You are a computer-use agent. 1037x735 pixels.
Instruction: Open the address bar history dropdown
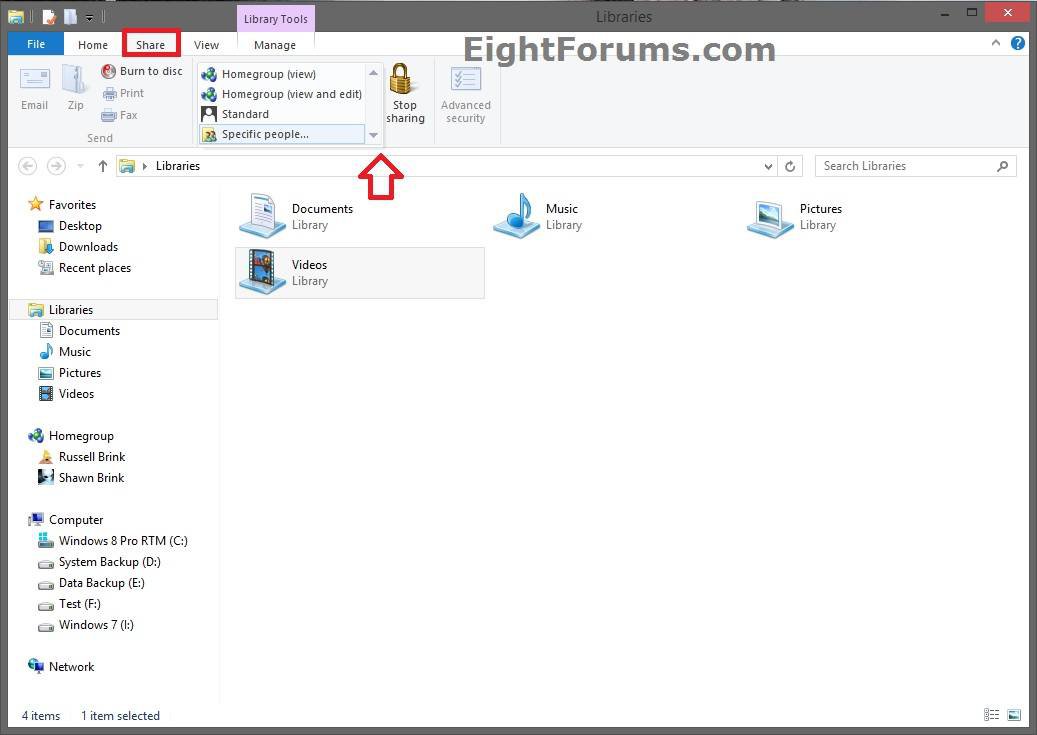click(768, 166)
